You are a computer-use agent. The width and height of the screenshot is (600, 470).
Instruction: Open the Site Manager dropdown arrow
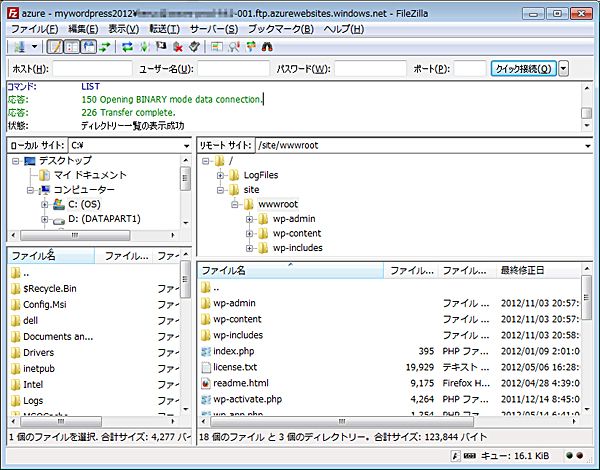click(34, 47)
